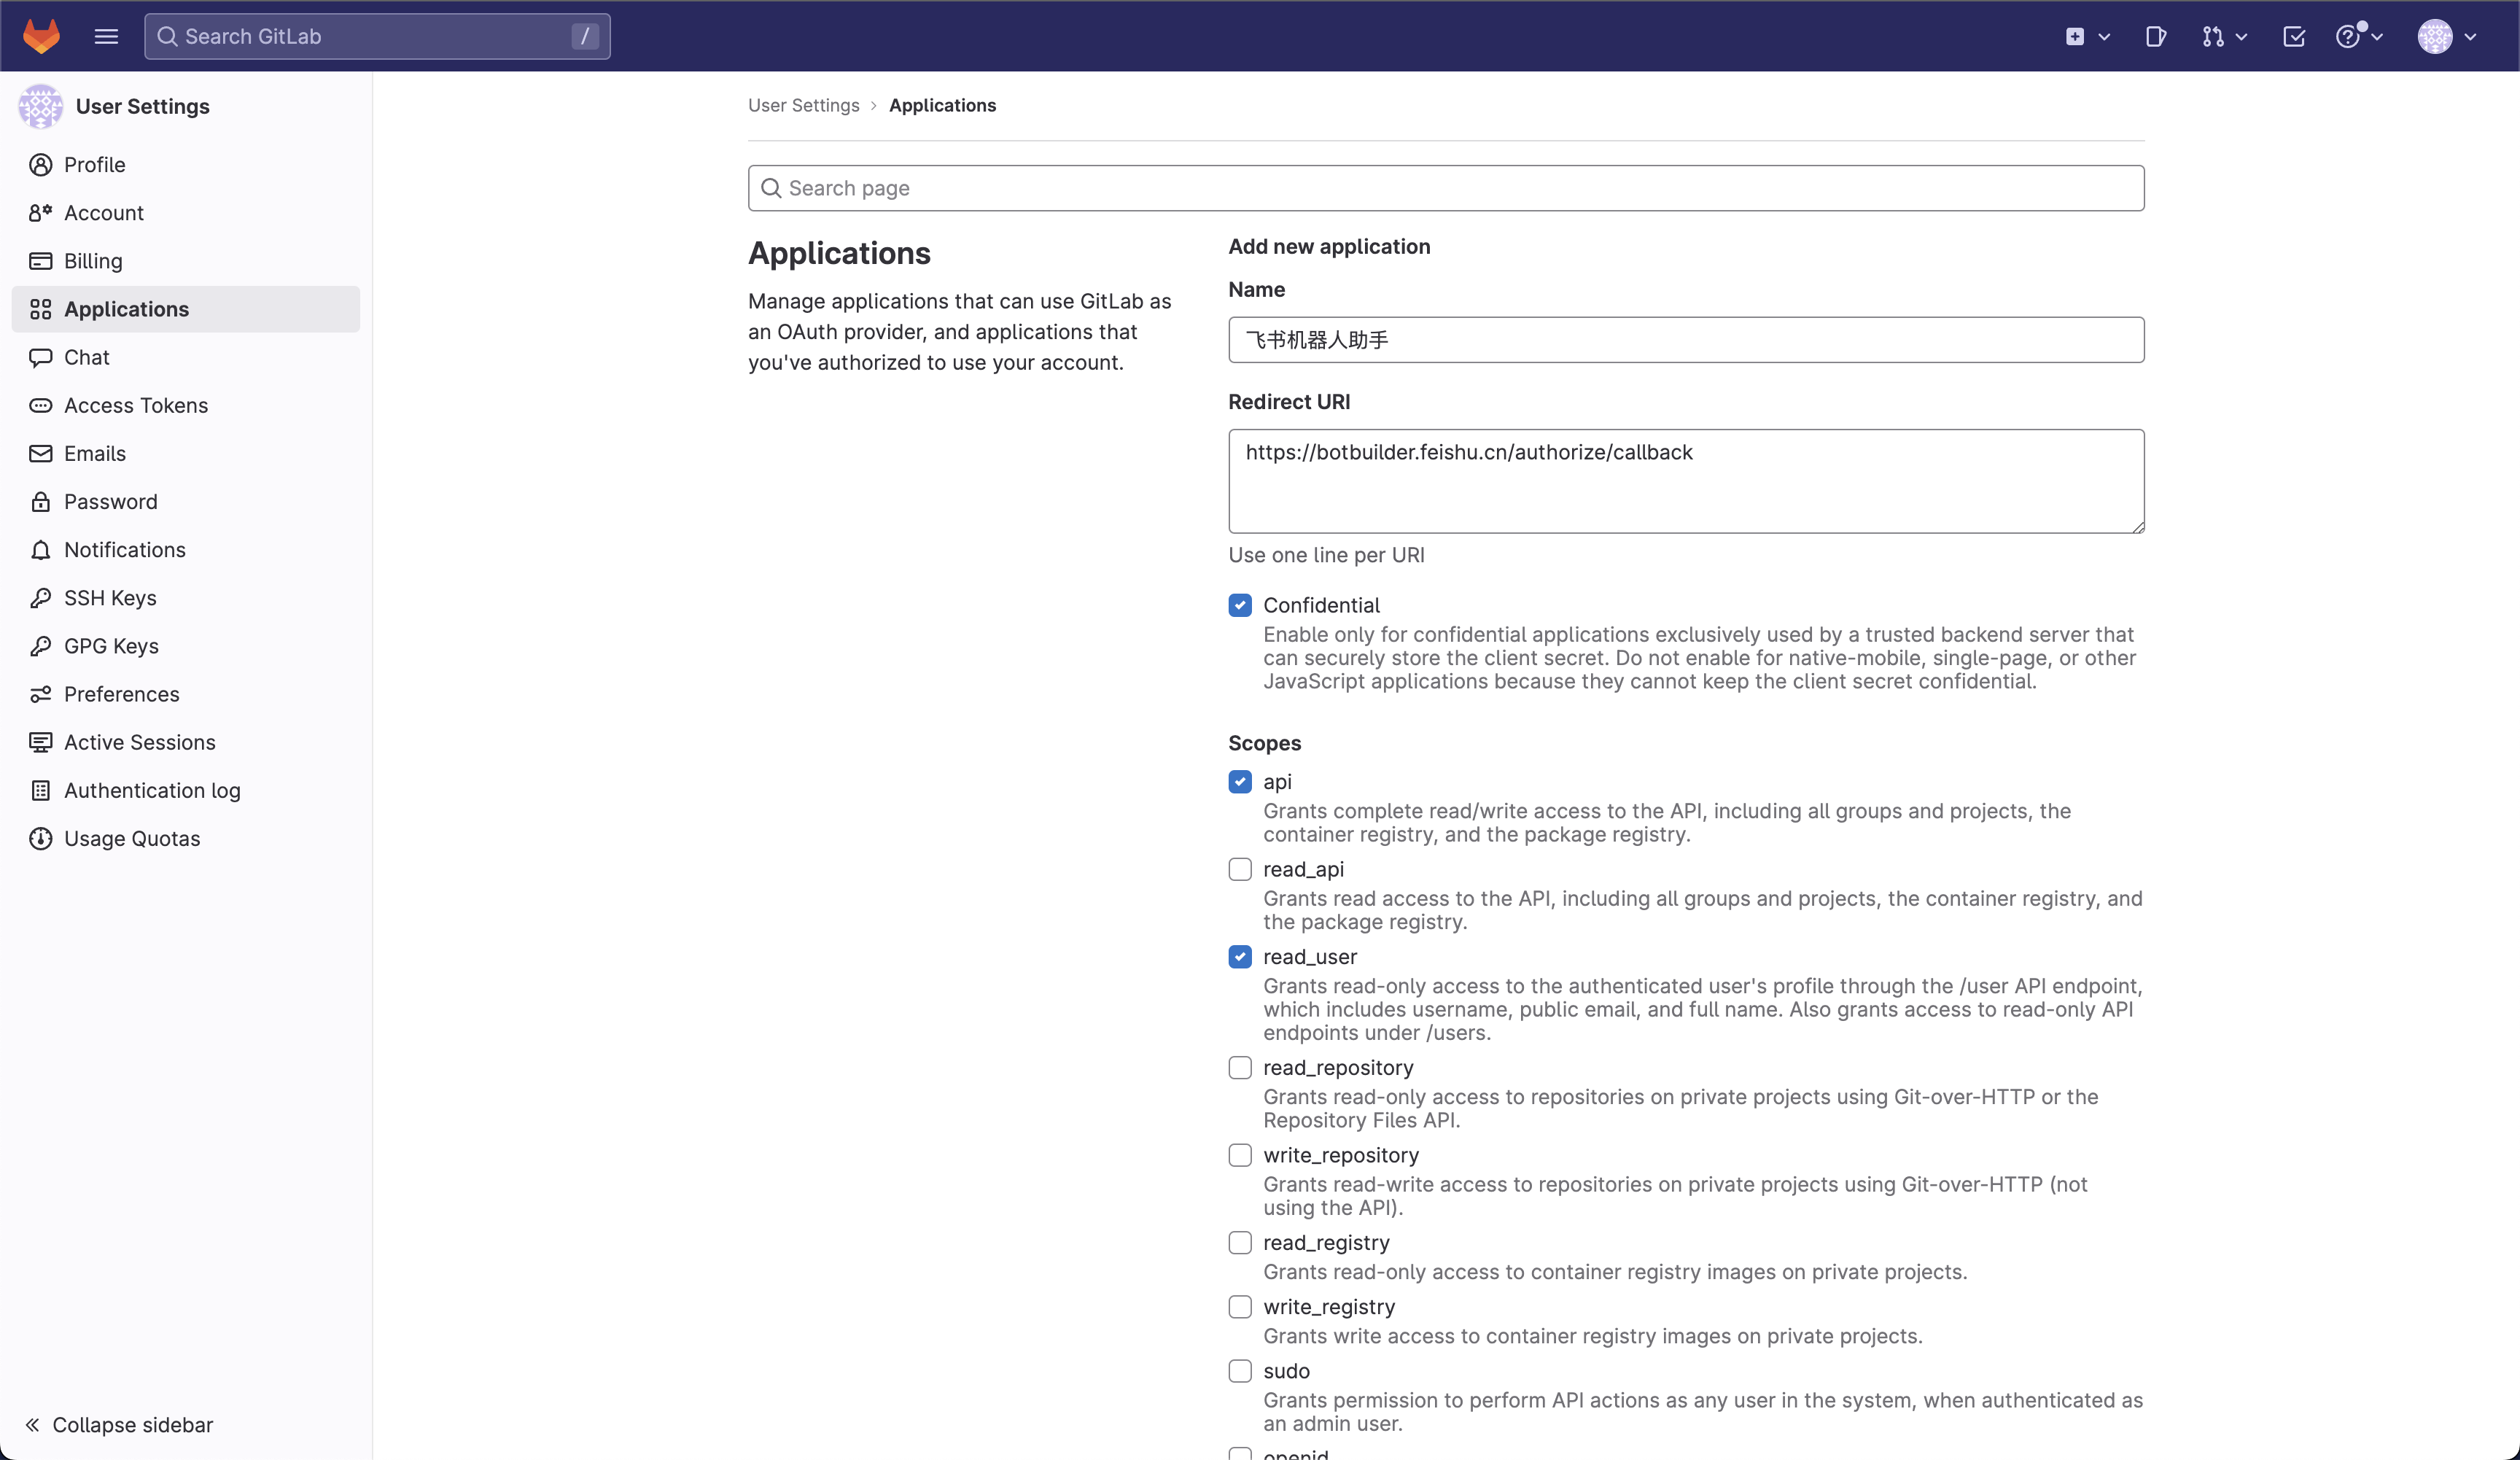
Task: Click the Applications grid icon
Action: (40, 309)
